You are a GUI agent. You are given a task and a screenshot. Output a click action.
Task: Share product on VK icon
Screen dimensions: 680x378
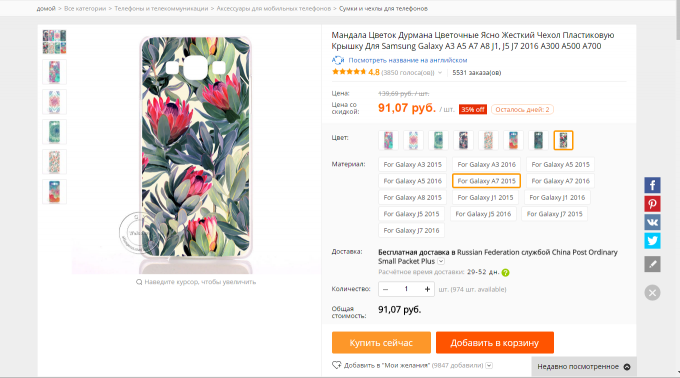click(652, 222)
